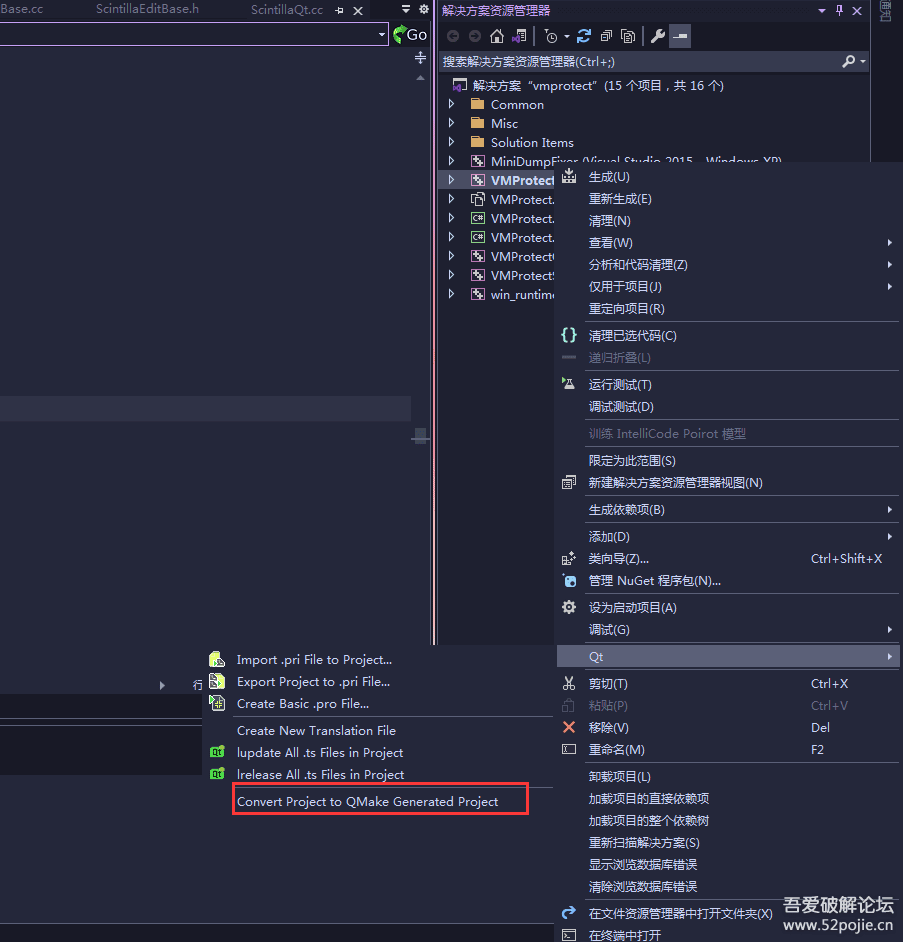The image size is (903, 942).
Task: Click the braces icon for 清理已选代码(C)
Action: point(568,335)
